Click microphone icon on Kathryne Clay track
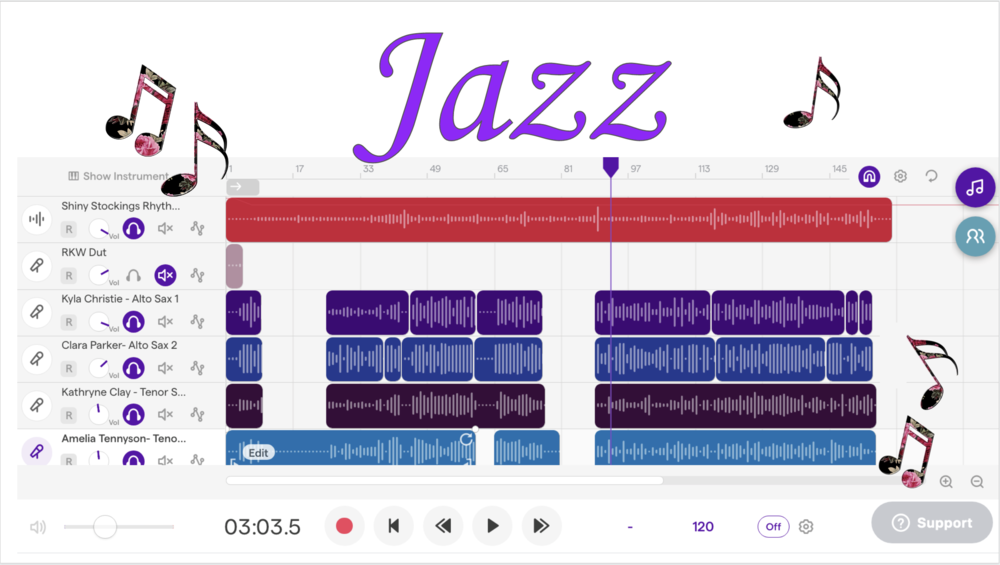The height and width of the screenshot is (565, 1000). (x=37, y=405)
